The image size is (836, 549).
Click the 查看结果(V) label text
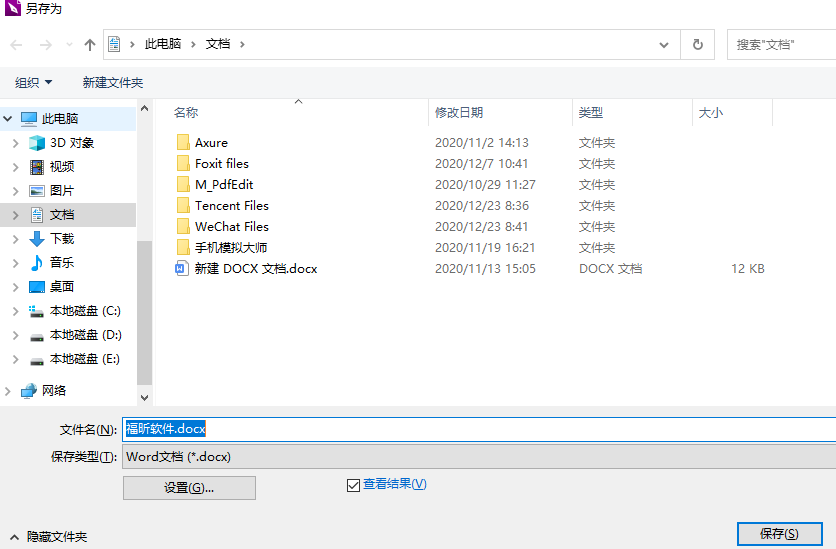point(395,484)
